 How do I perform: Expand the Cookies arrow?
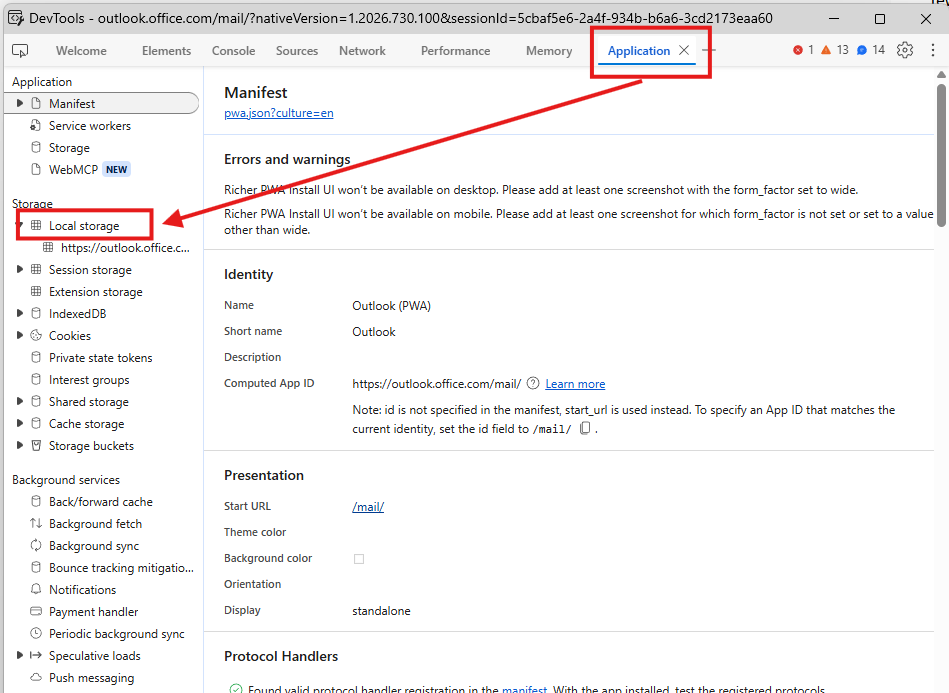click(19, 335)
